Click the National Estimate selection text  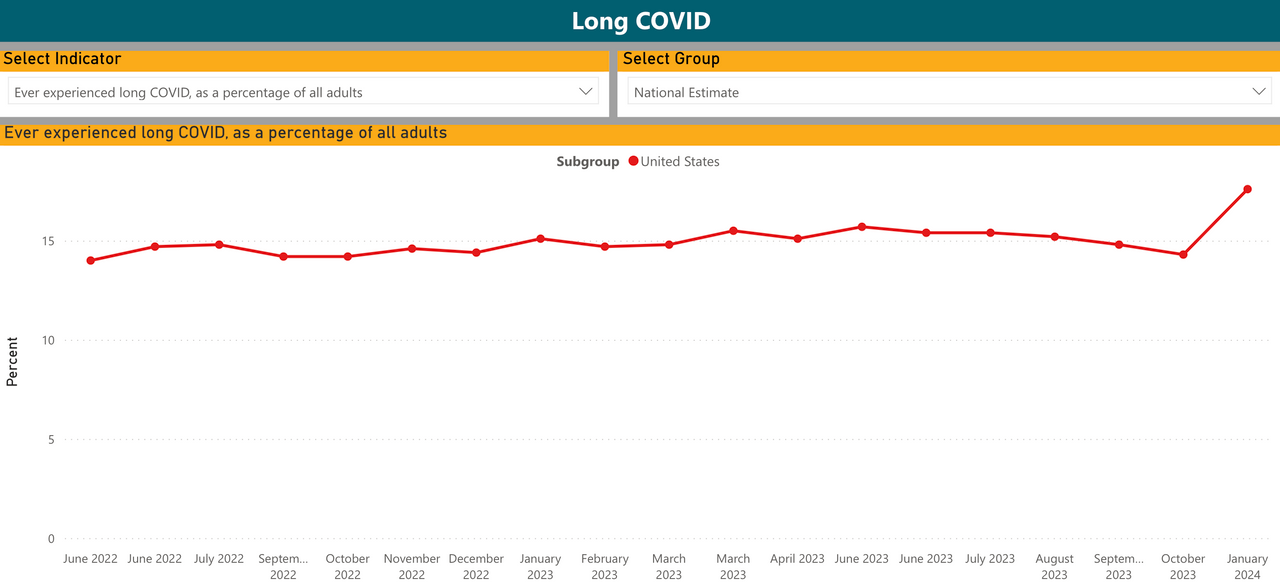click(687, 92)
